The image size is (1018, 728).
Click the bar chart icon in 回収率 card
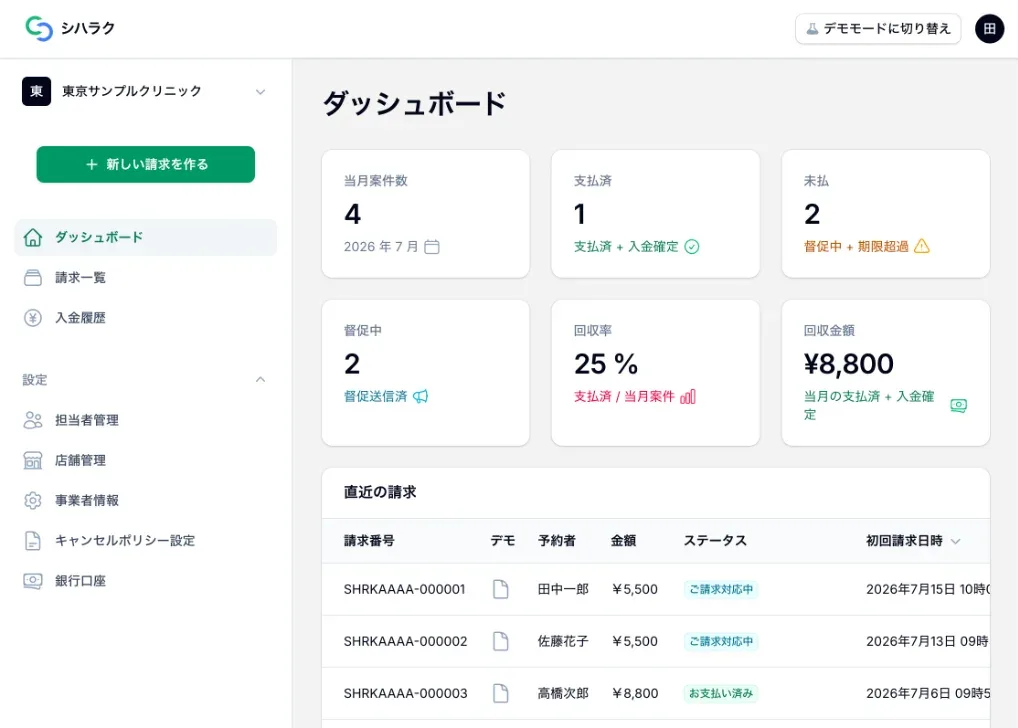688,396
